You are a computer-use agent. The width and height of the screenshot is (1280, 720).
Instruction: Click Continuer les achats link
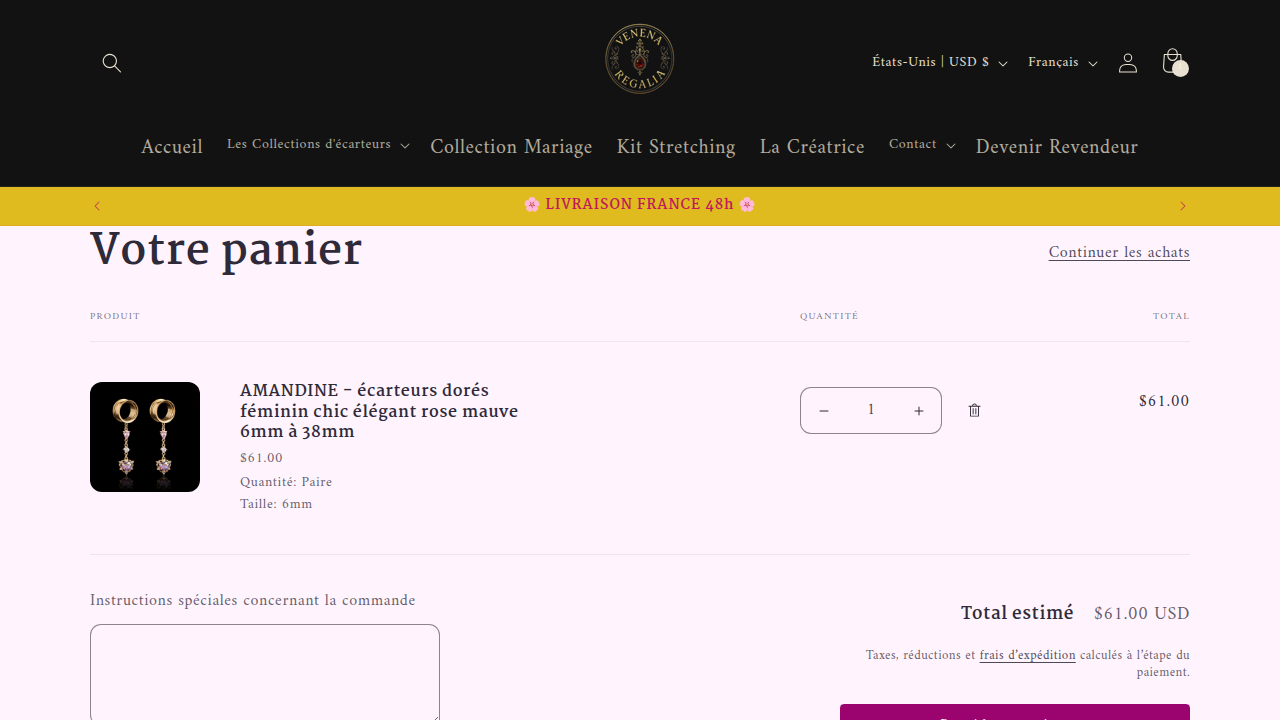coord(1119,252)
